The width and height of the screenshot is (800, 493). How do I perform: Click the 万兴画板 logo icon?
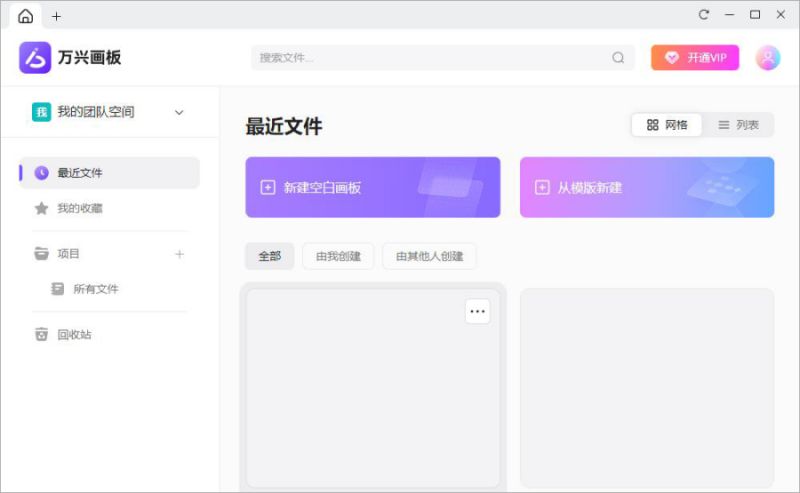click(x=35, y=58)
